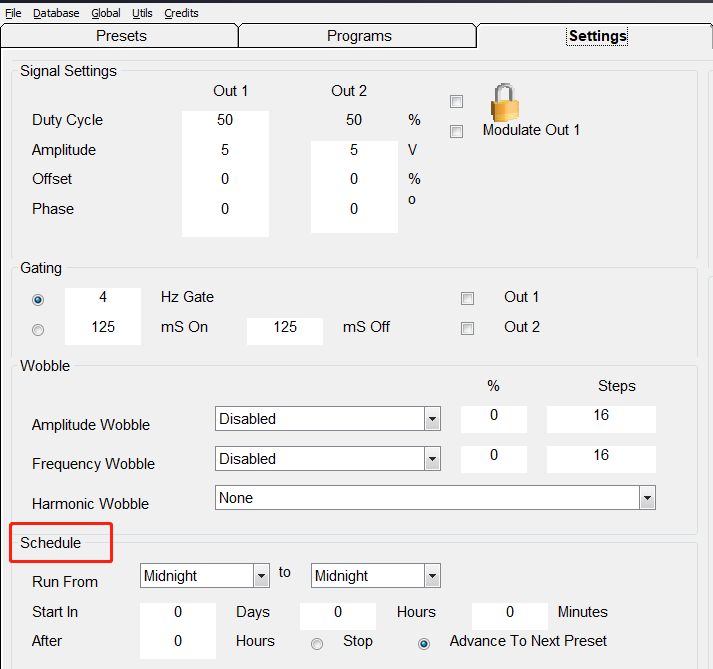Click the Start In Days field
713x669 pixels.
click(178, 612)
